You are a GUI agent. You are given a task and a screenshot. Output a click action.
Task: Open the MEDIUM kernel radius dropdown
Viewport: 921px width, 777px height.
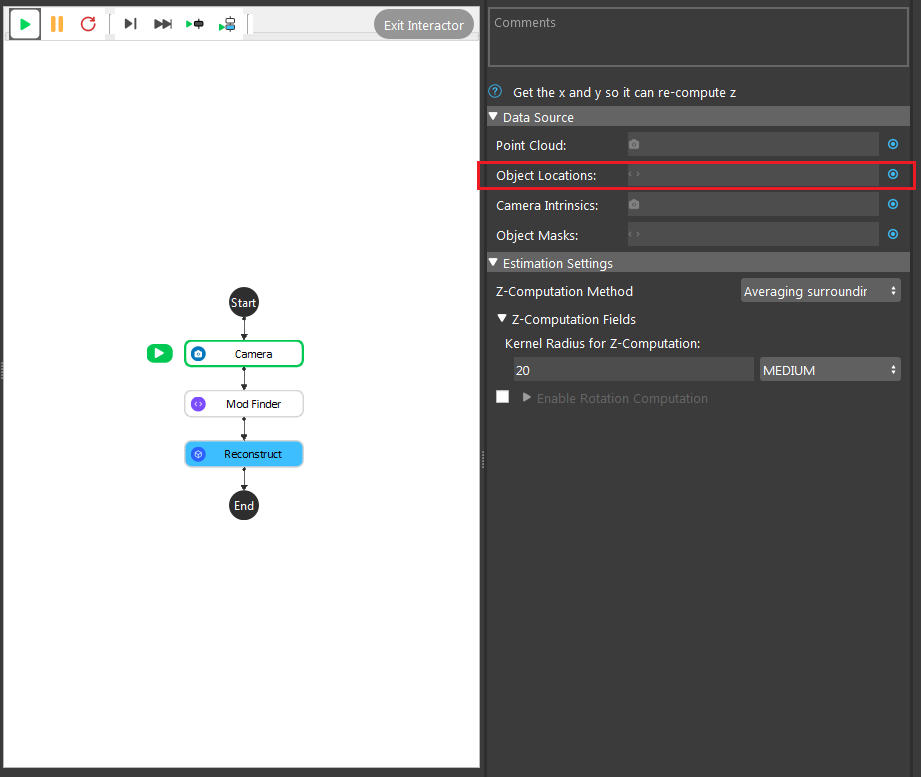[x=830, y=370]
